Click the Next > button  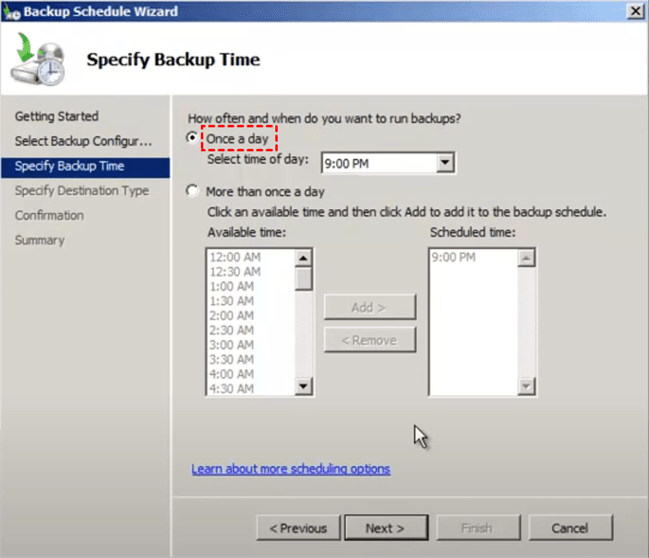click(x=386, y=528)
